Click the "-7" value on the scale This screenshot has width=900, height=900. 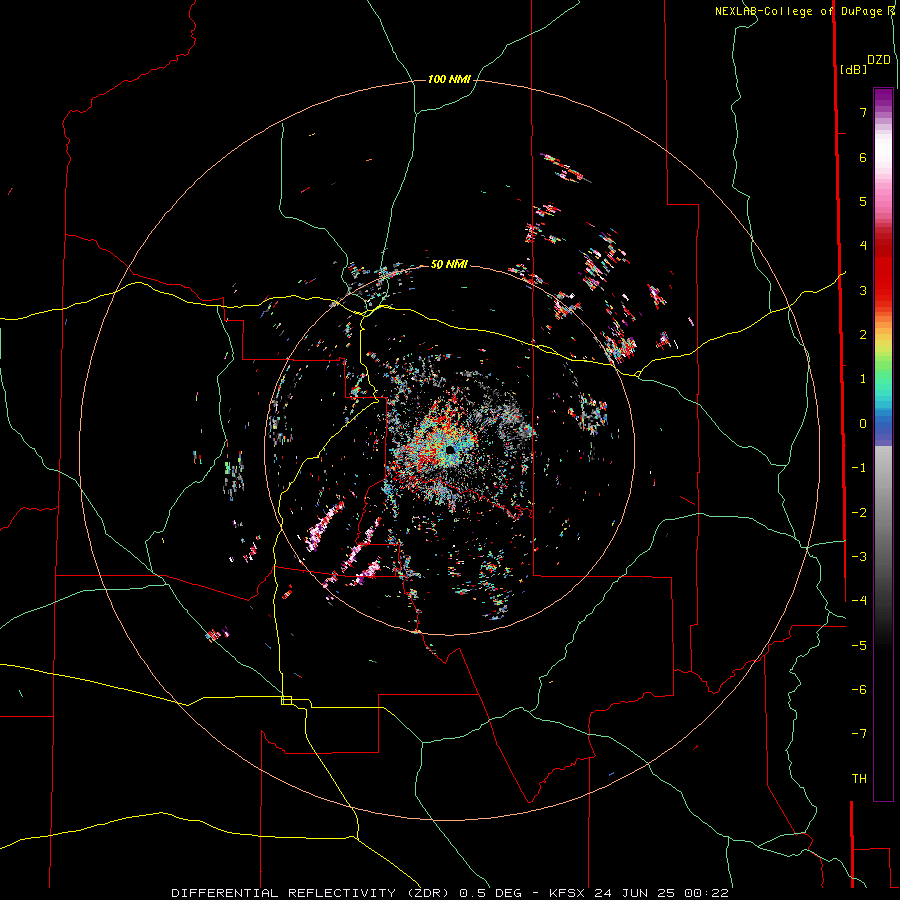(x=859, y=734)
